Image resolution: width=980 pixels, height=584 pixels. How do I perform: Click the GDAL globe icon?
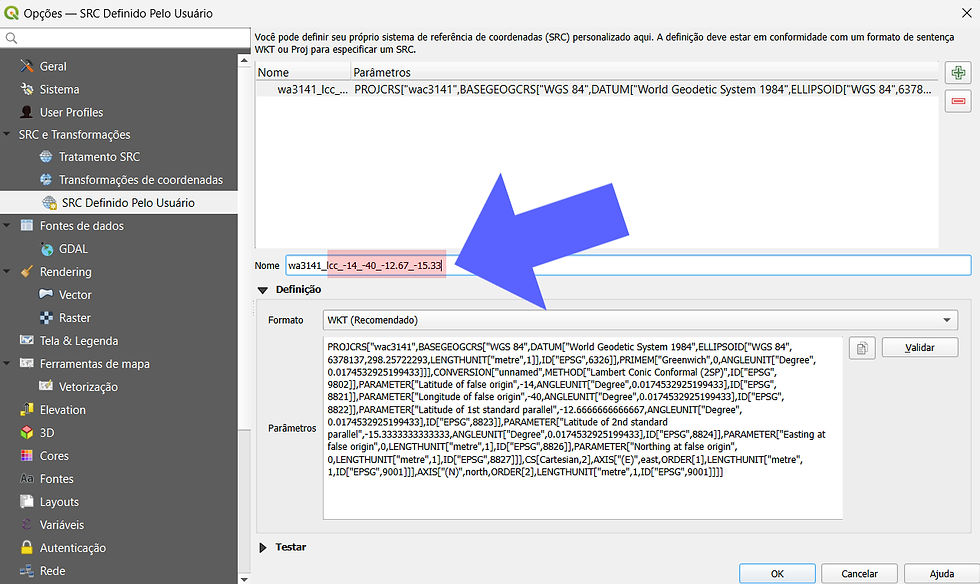[x=46, y=249]
